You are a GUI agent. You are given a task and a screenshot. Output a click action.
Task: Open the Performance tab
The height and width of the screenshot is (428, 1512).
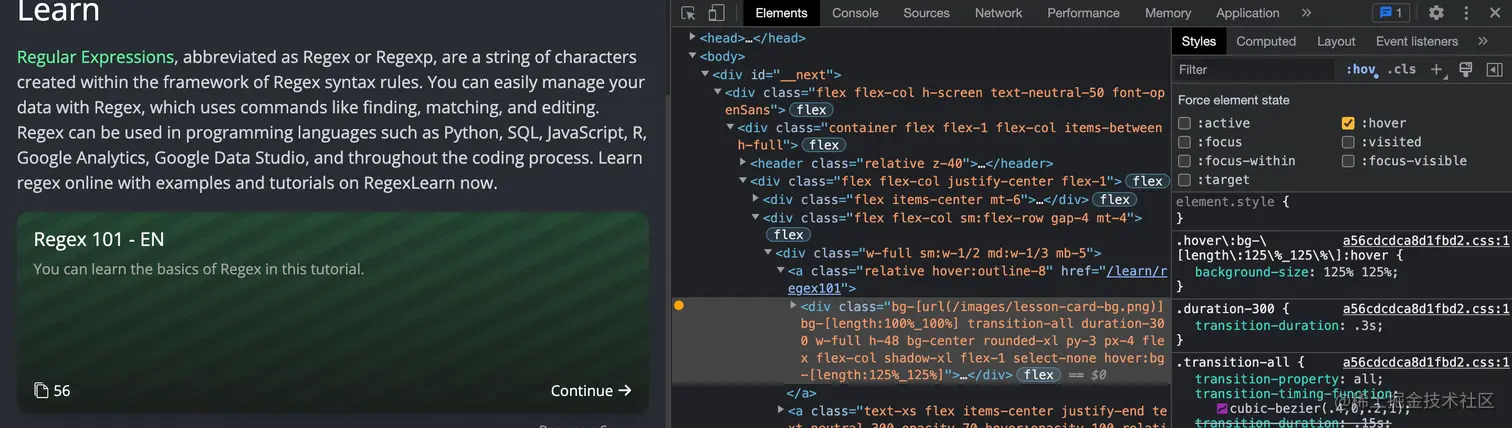coord(1083,13)
